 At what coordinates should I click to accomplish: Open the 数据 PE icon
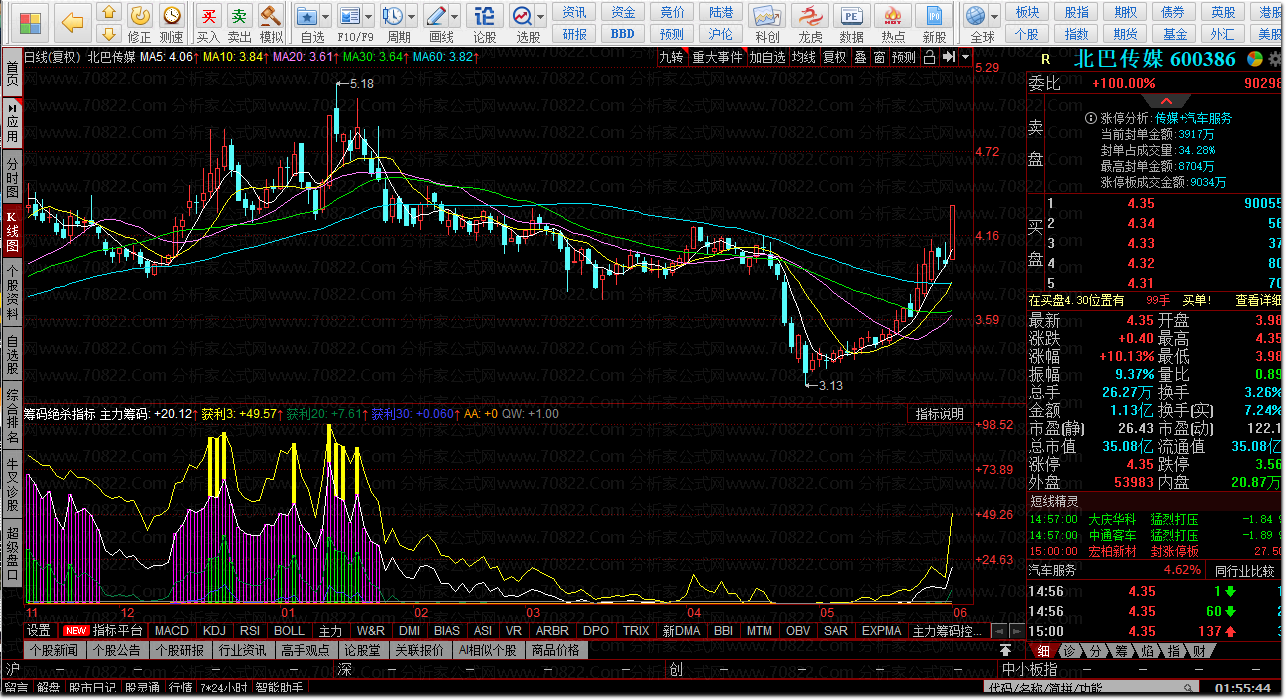point(852,16)
